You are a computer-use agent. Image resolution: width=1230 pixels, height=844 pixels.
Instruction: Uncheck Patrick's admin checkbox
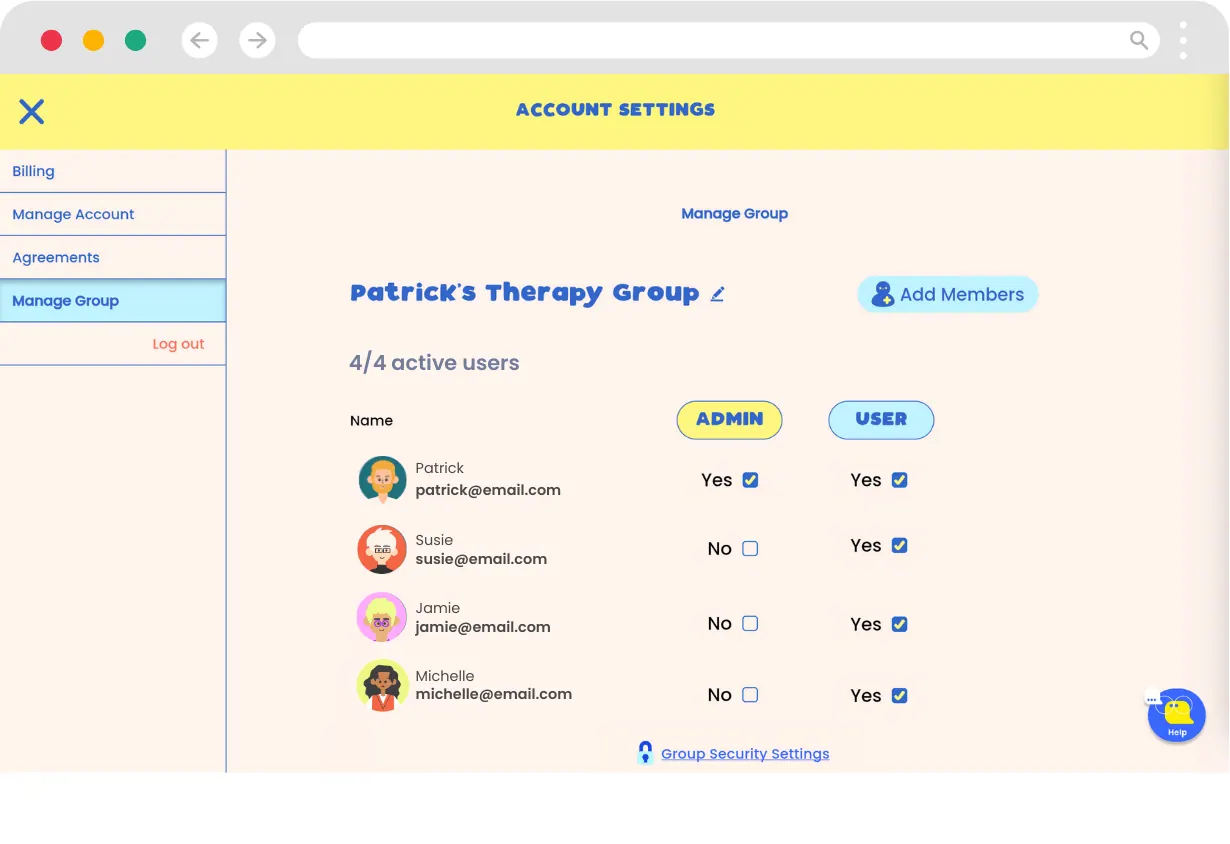(750, 480)
